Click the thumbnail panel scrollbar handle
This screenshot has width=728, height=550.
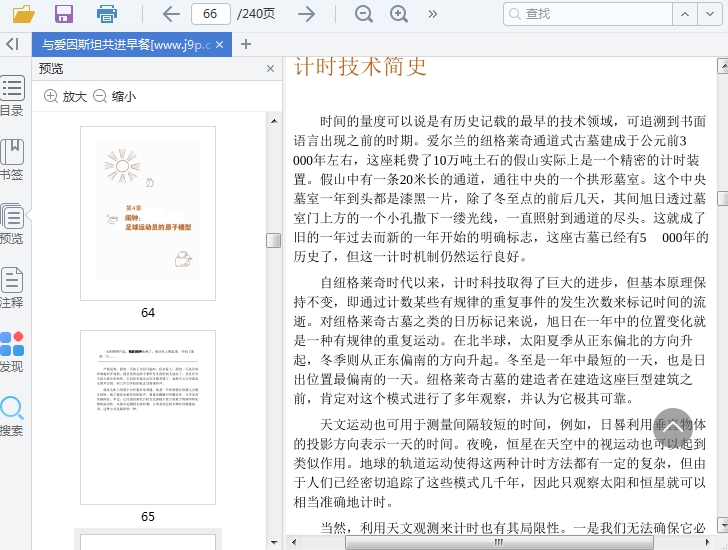274,240
